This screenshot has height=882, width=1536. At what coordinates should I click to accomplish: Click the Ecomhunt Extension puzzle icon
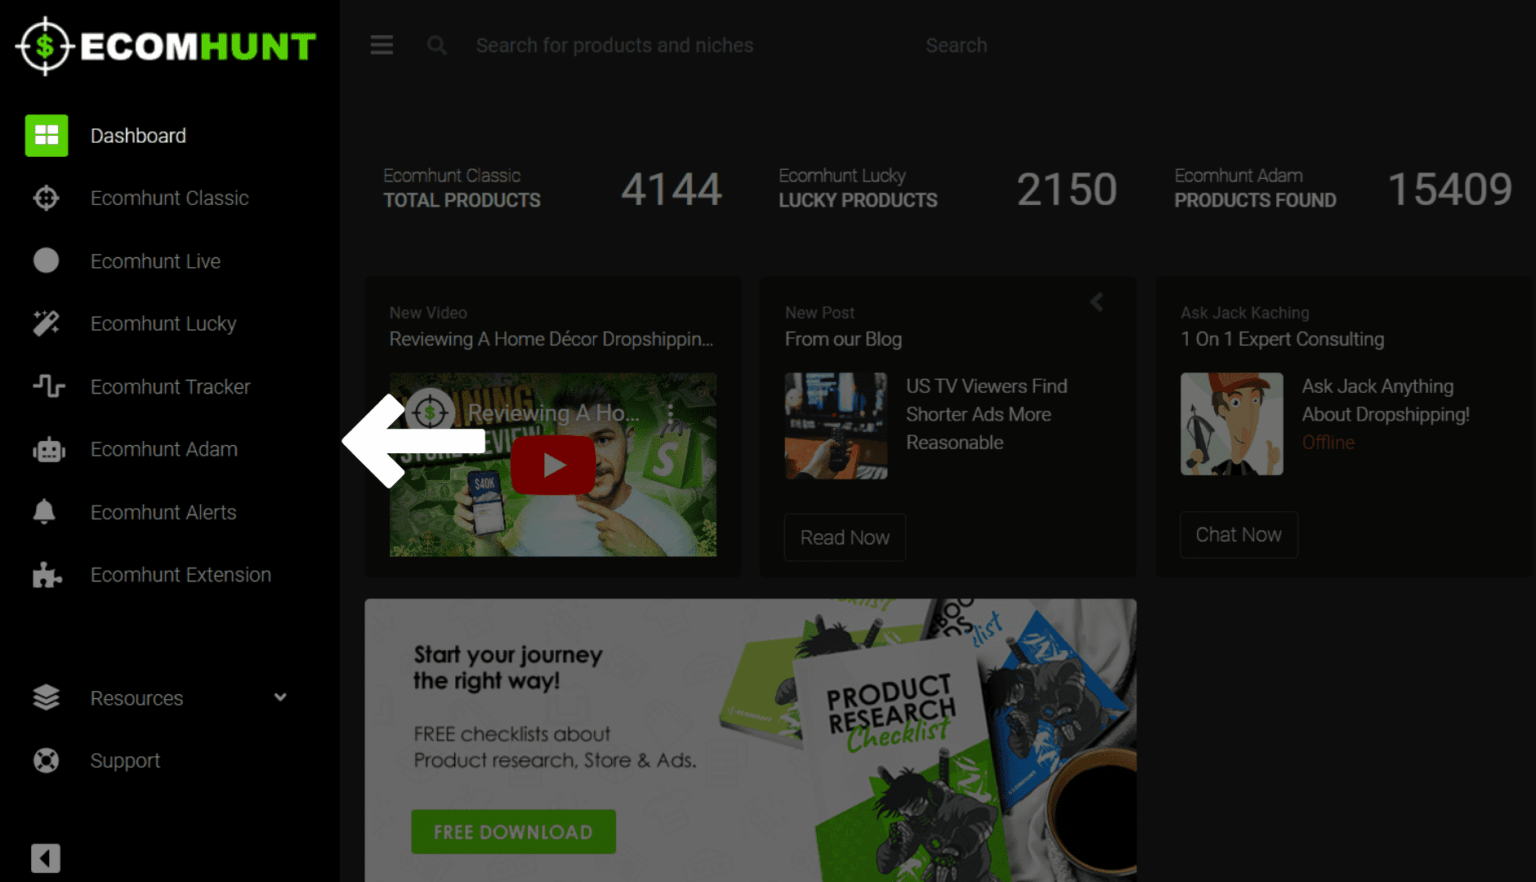click(46, 575)
